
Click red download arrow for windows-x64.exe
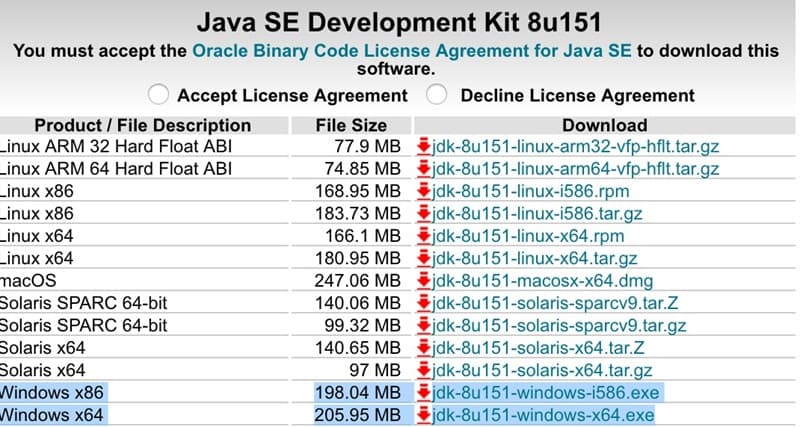(x=423, y=415)
